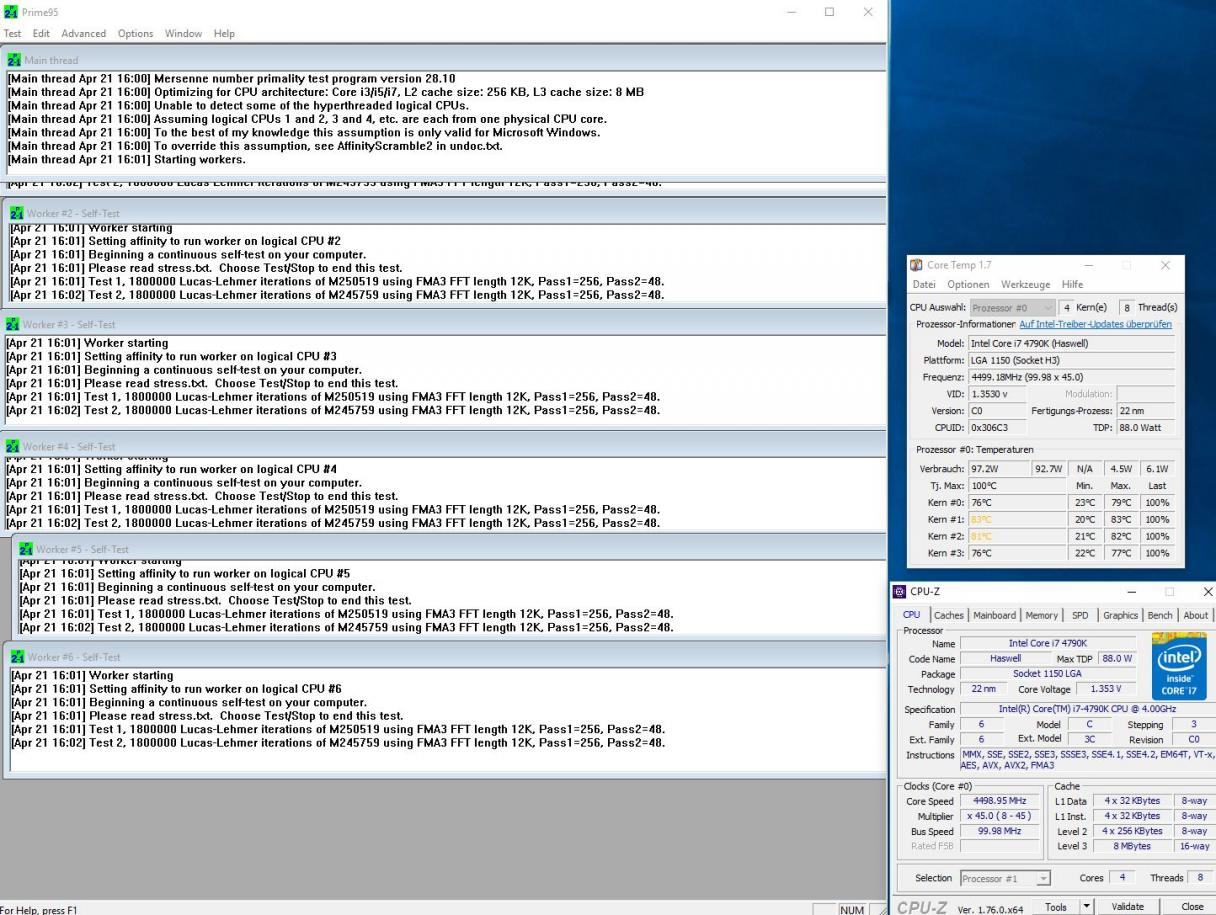Switch to the SPD tab in CPU-Z
The width and height of the screenshot is (1216, 915).
point(1080,615)
